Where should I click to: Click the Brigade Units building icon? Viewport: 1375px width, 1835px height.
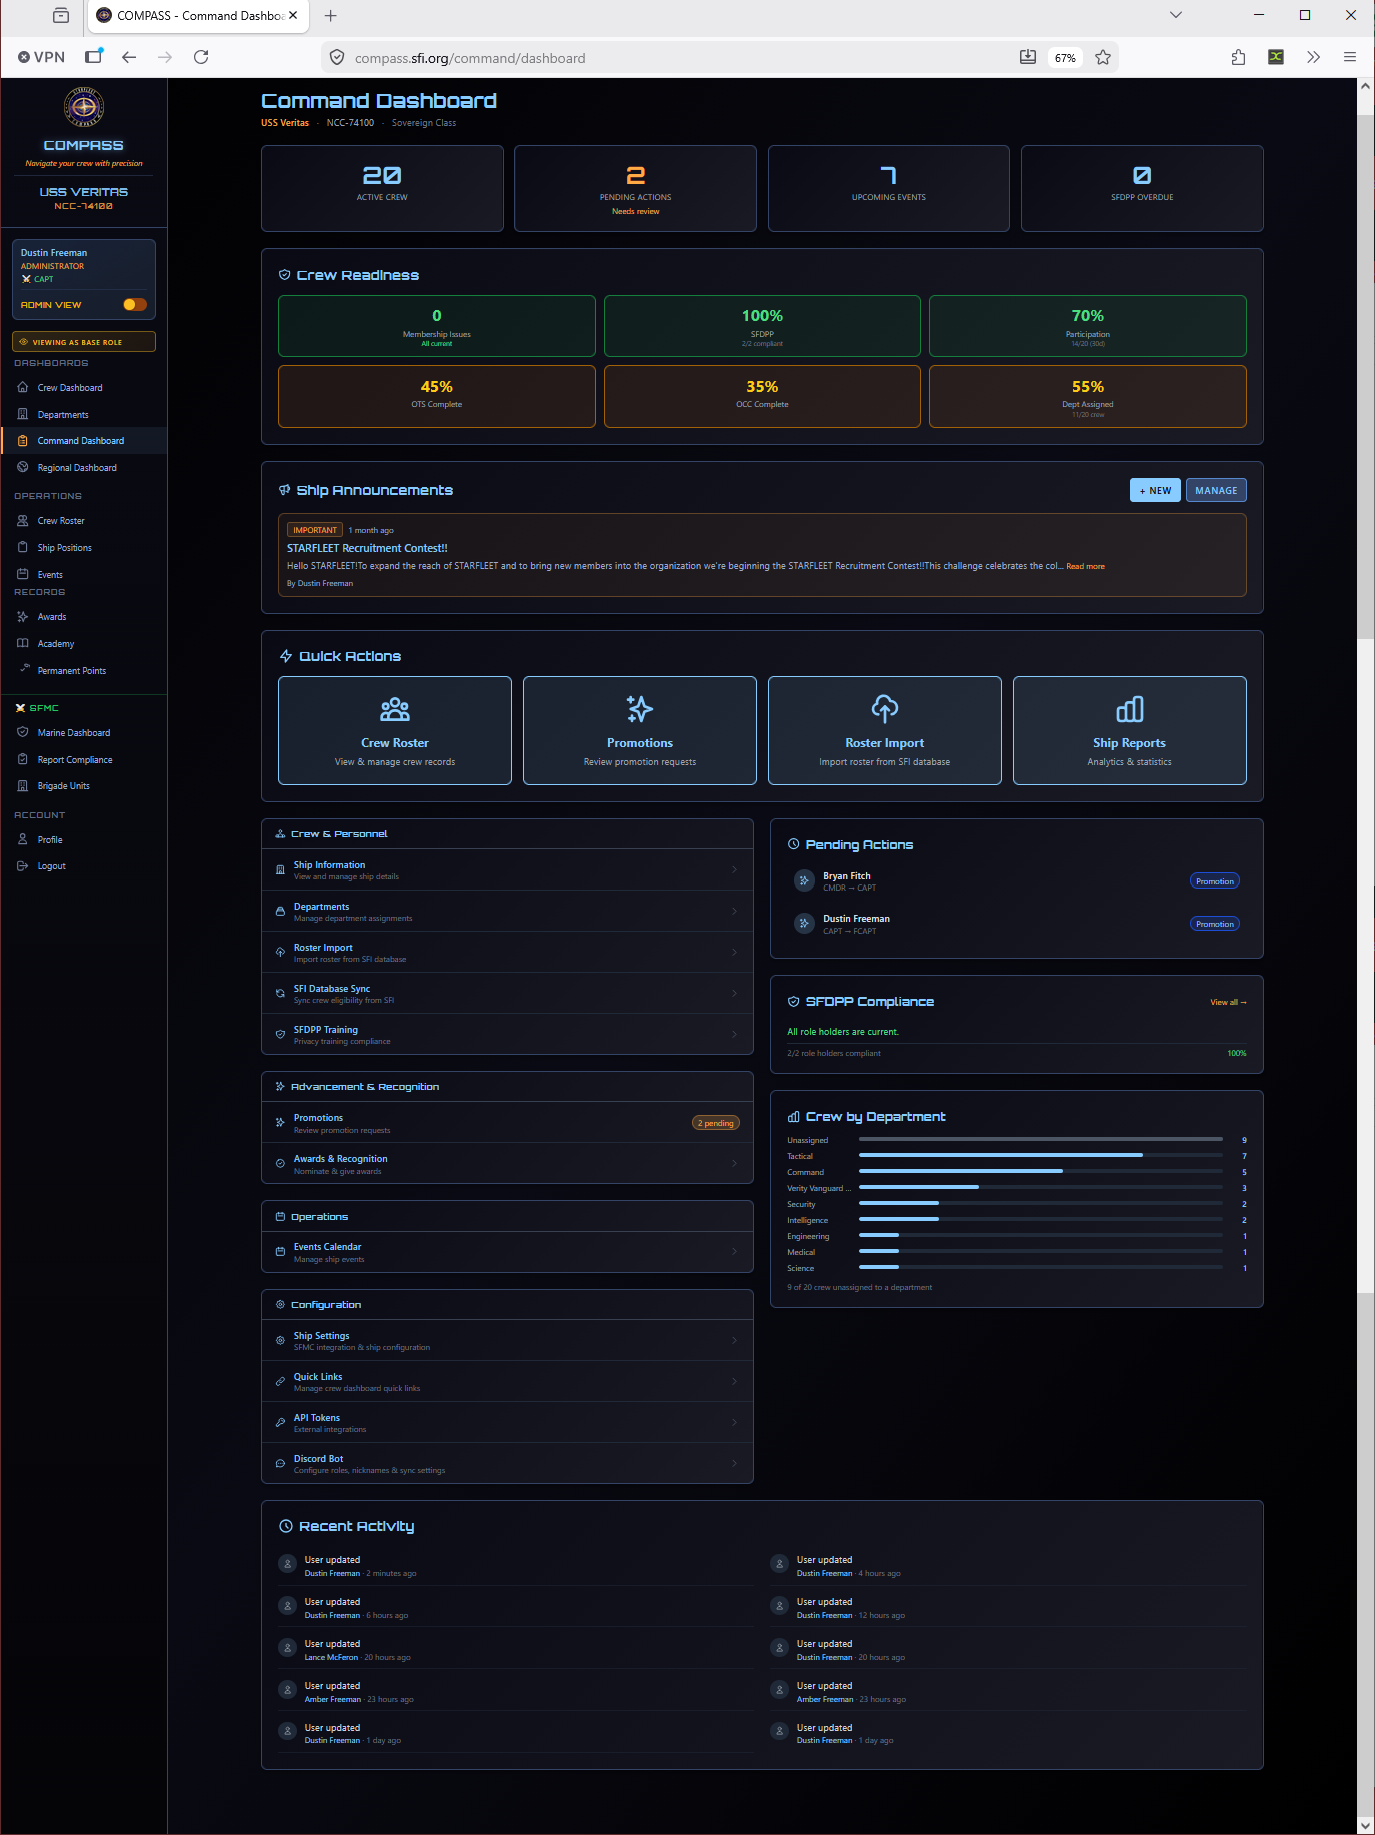pos(23,786)
